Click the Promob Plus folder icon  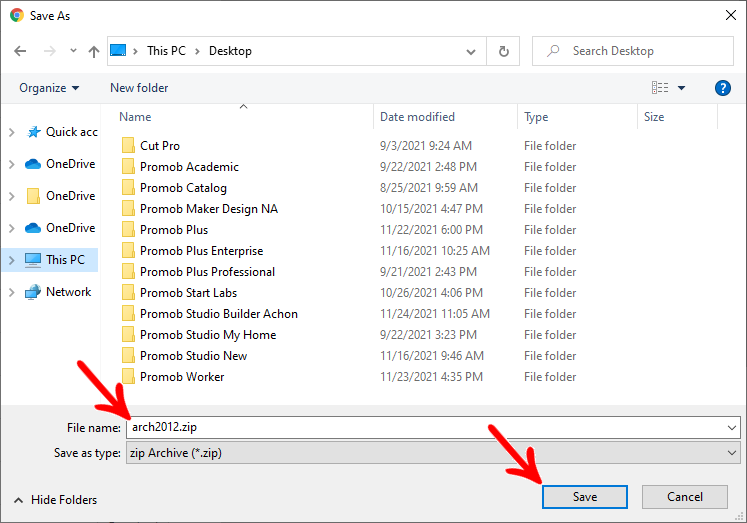(x=128, y=229)
